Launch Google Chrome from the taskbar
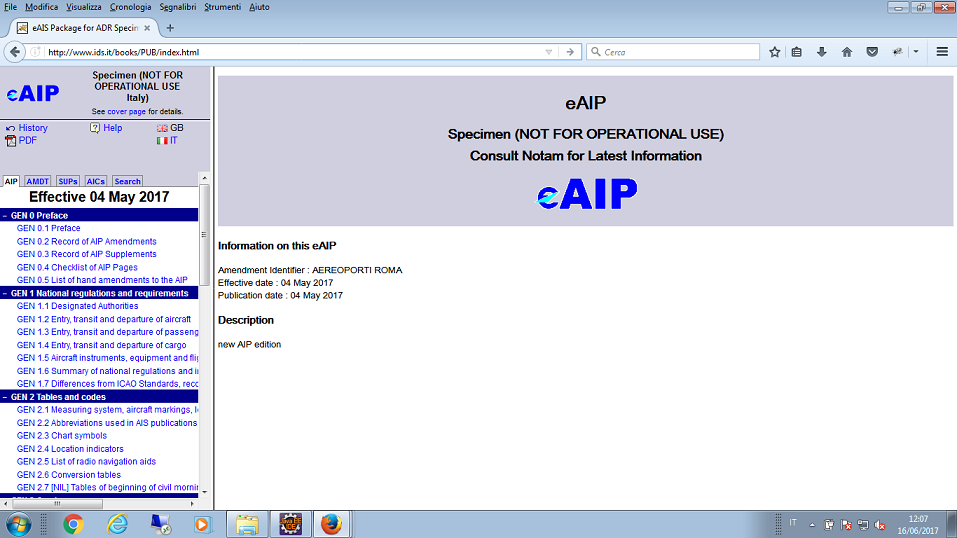 pos(73,523)
